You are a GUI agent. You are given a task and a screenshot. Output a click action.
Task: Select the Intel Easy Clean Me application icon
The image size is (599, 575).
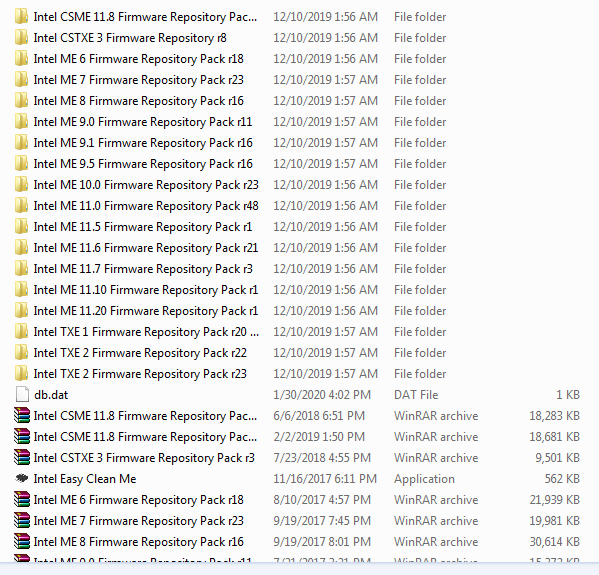22,478
